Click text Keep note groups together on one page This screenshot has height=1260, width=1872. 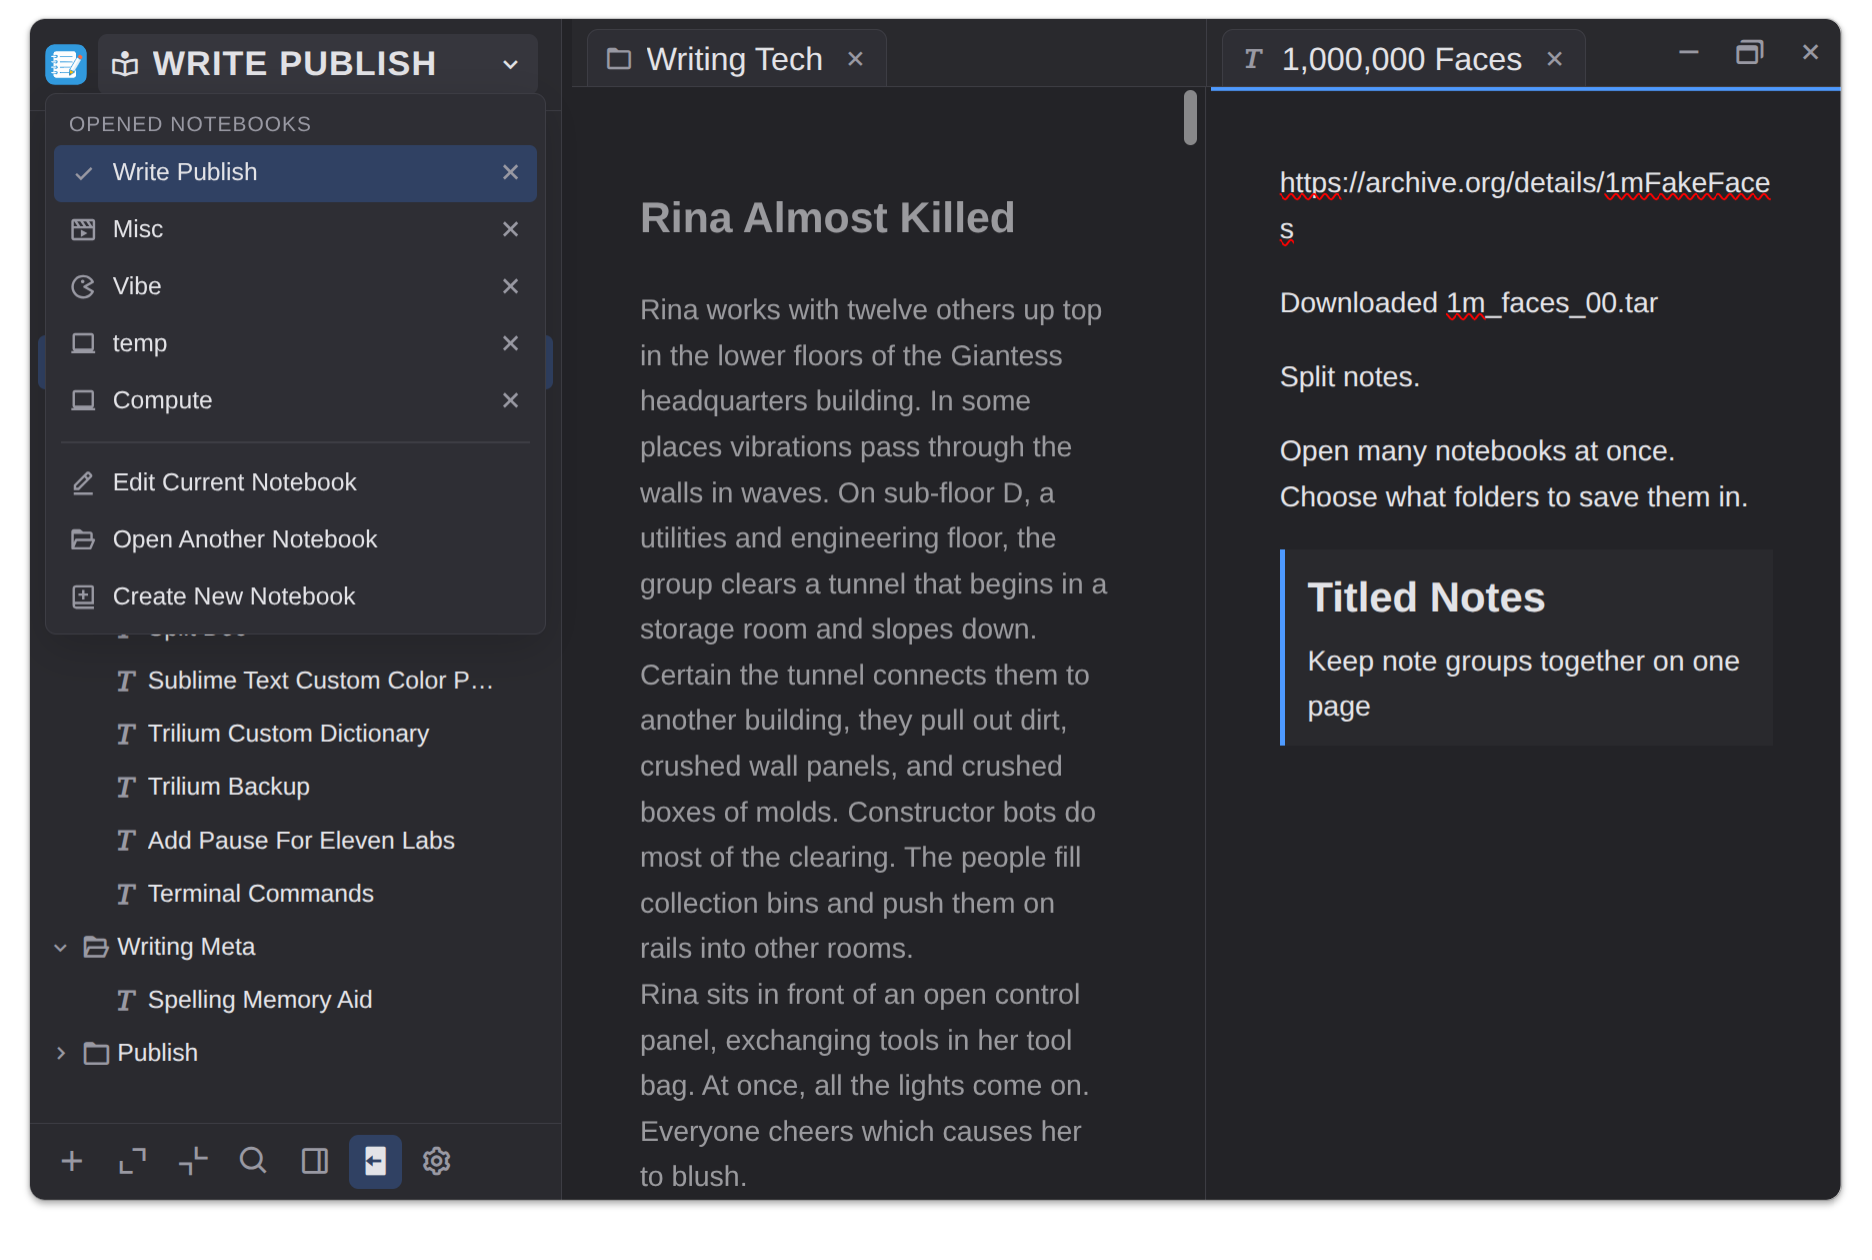pos(1523,684)
